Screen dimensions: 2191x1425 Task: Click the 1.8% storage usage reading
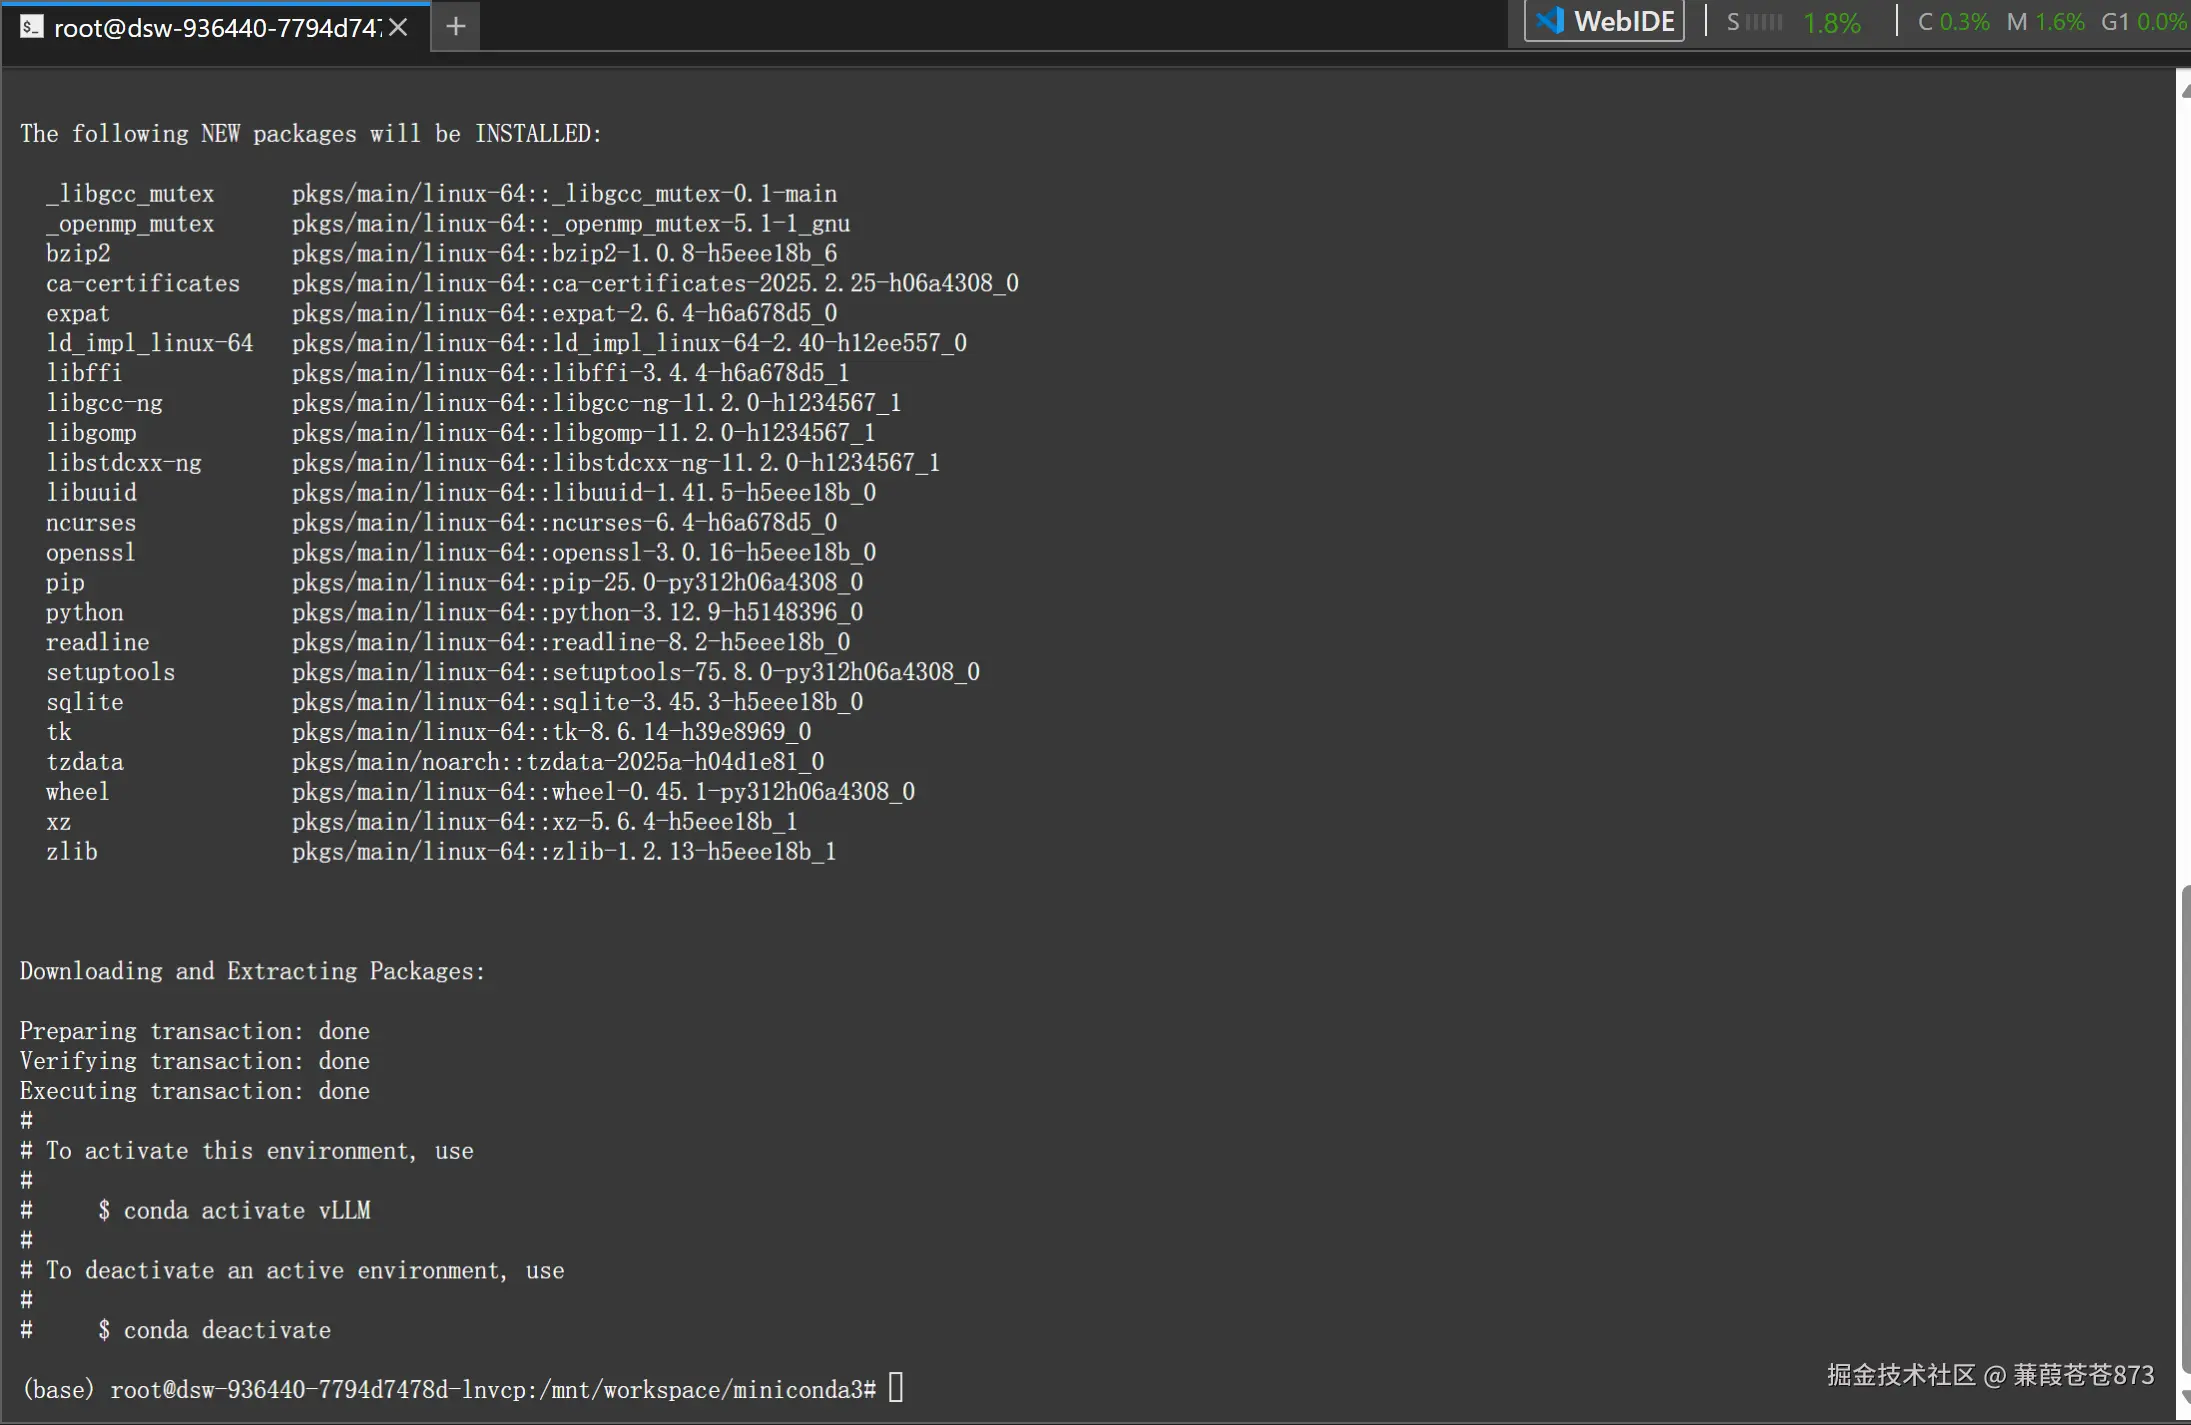pos(1831,22)
